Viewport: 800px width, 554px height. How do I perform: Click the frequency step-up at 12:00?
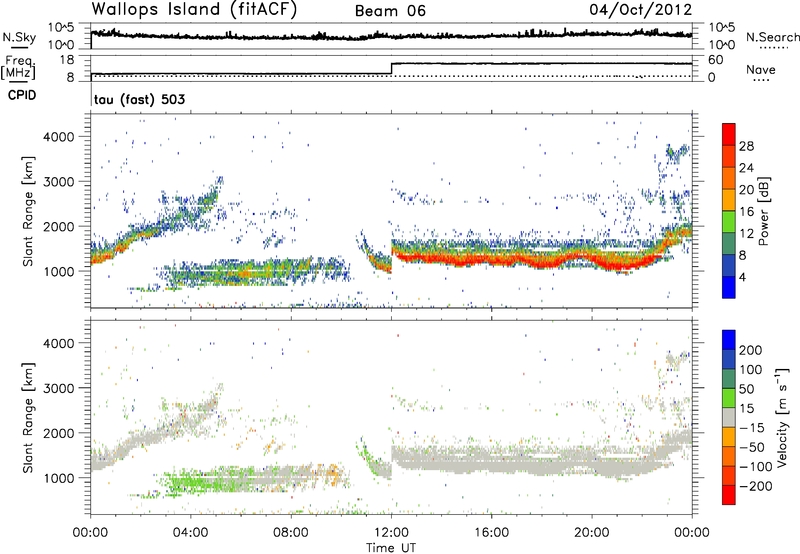click(391, 68)
